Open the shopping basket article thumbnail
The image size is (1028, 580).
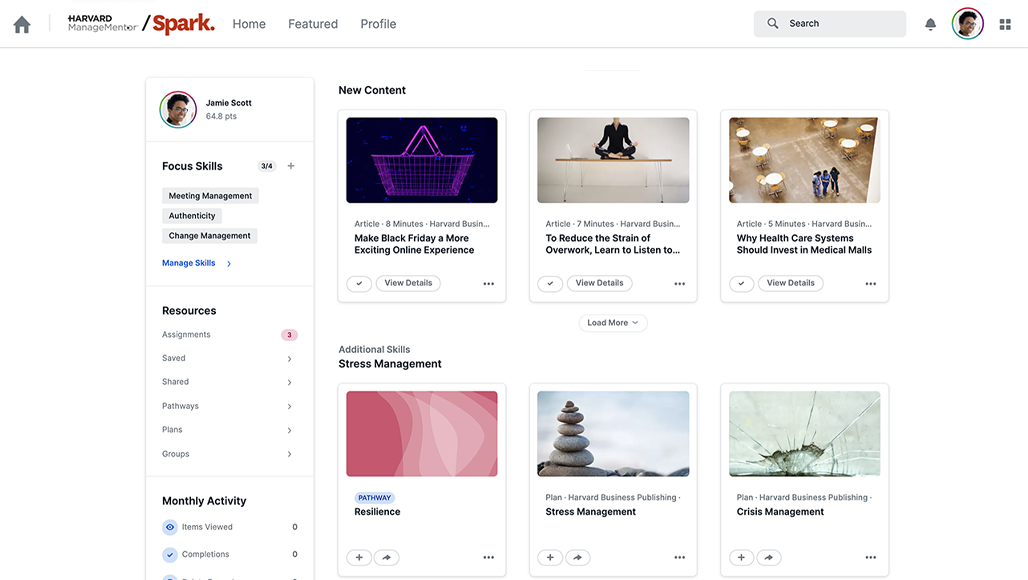422,160
